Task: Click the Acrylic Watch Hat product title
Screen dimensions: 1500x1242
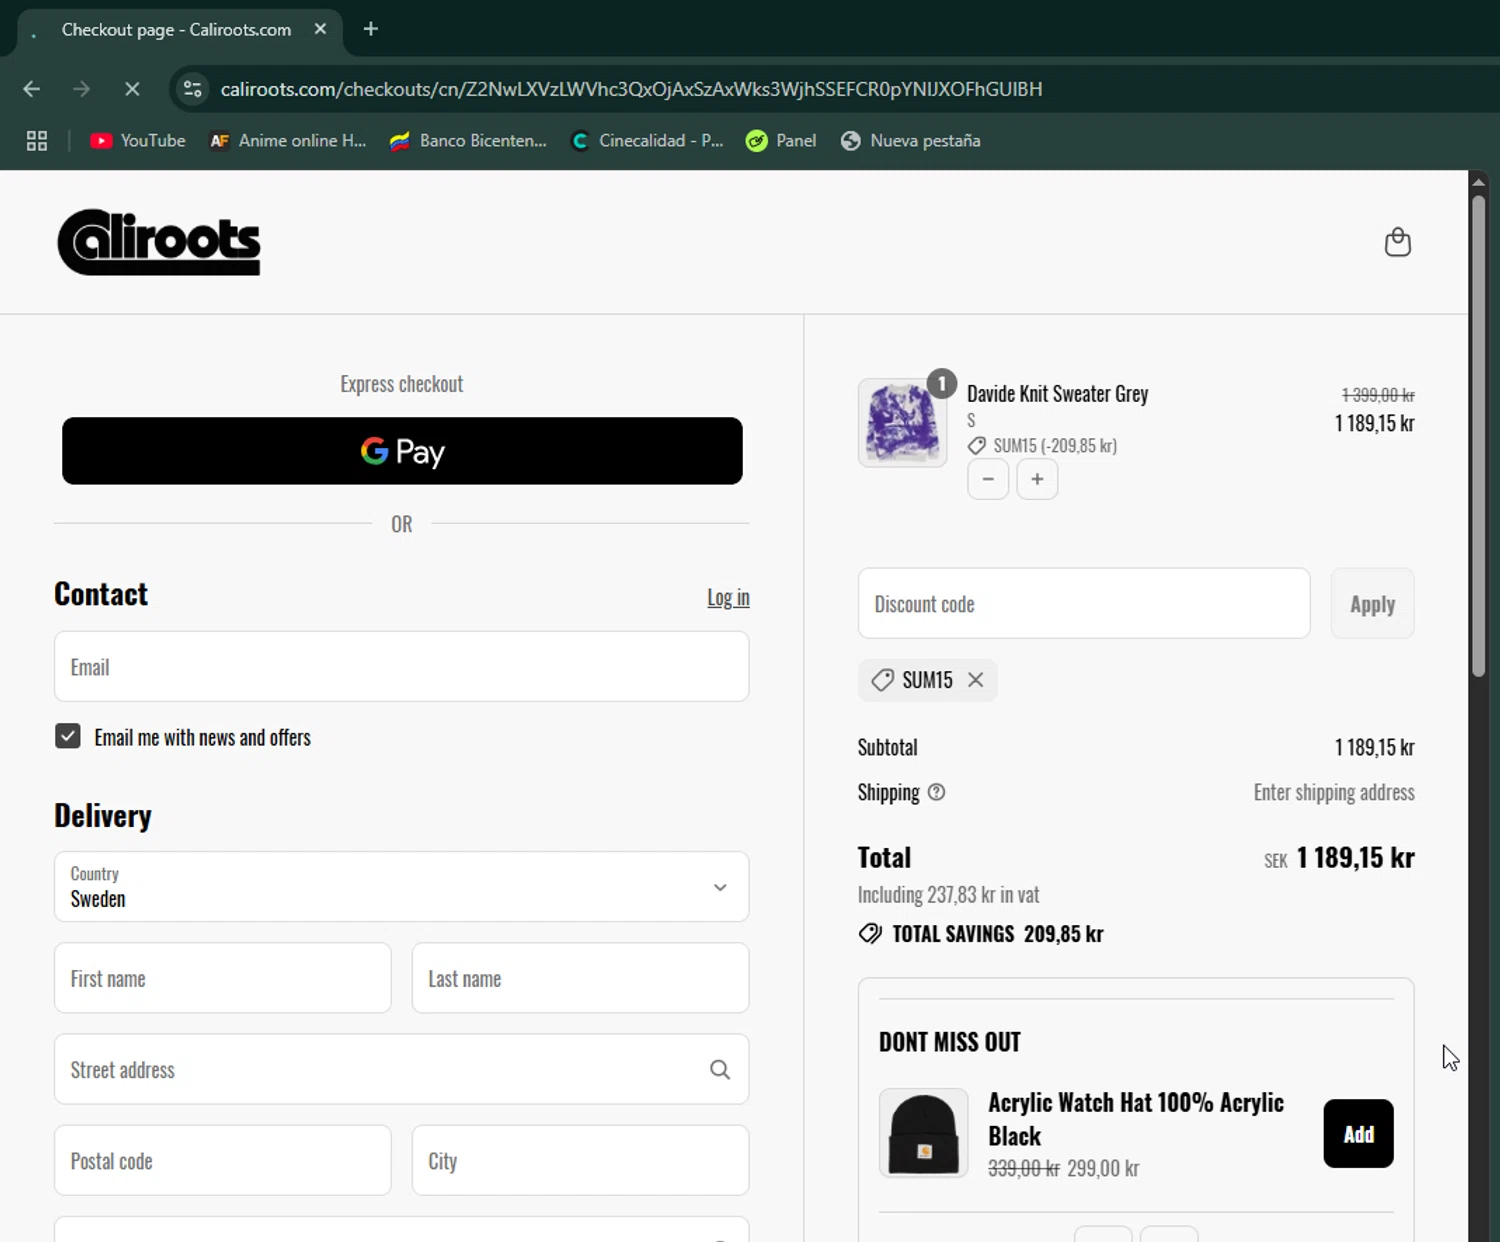Action: coord(1136,1119)
